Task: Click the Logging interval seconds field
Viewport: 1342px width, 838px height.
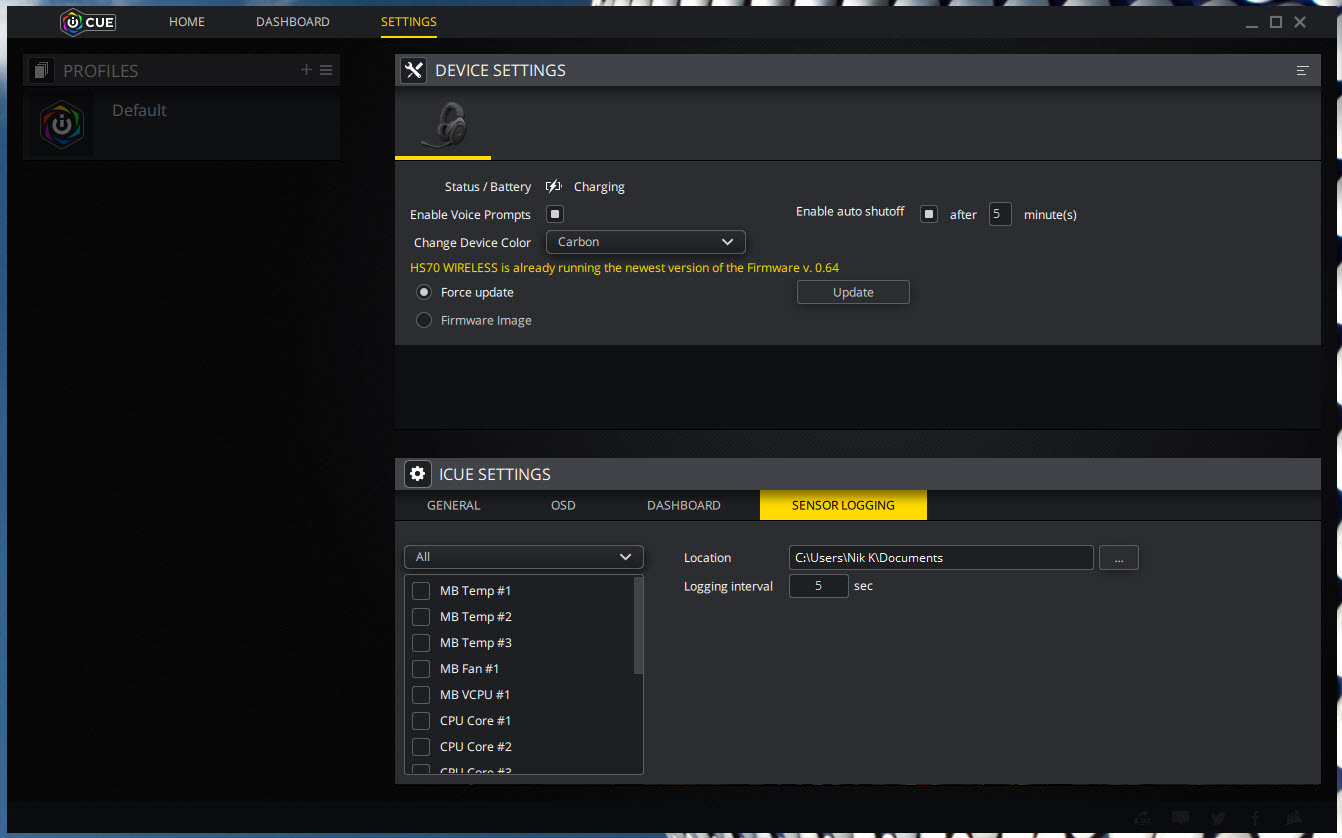Action: (819, 586)
